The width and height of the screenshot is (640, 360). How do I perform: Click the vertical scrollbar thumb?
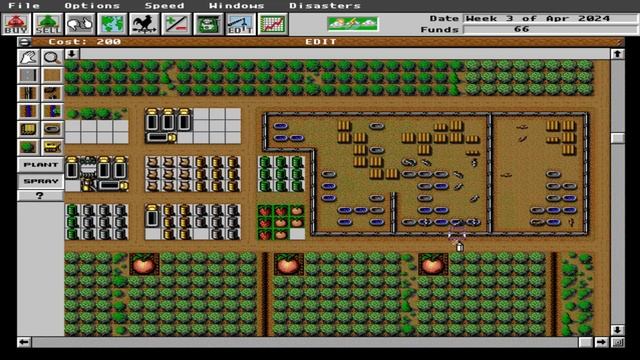click(617, 138)
